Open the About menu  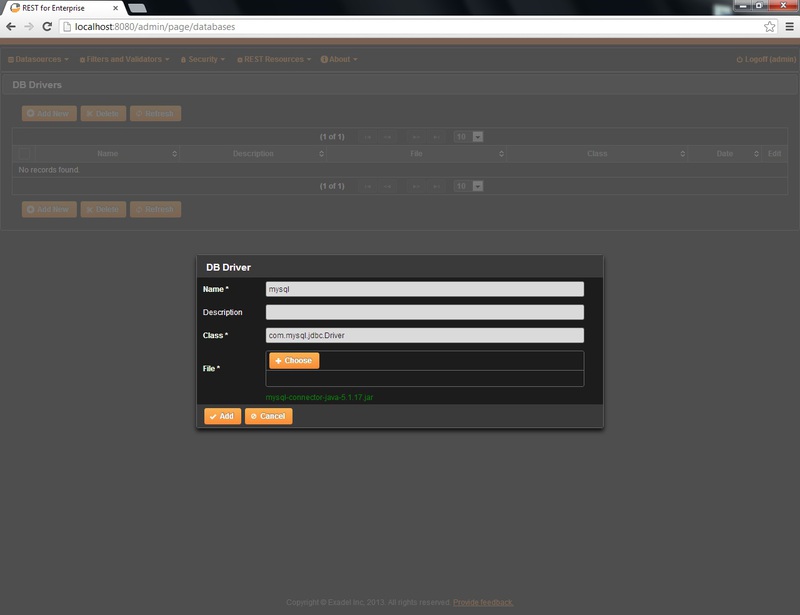pyautogui.click(x=338, y=59)
